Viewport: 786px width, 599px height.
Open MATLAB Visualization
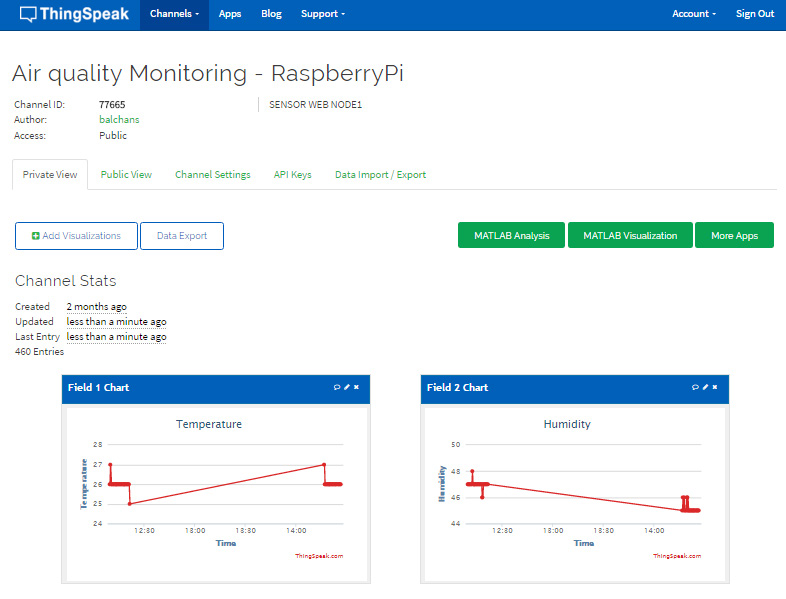[x=630, y=235]
